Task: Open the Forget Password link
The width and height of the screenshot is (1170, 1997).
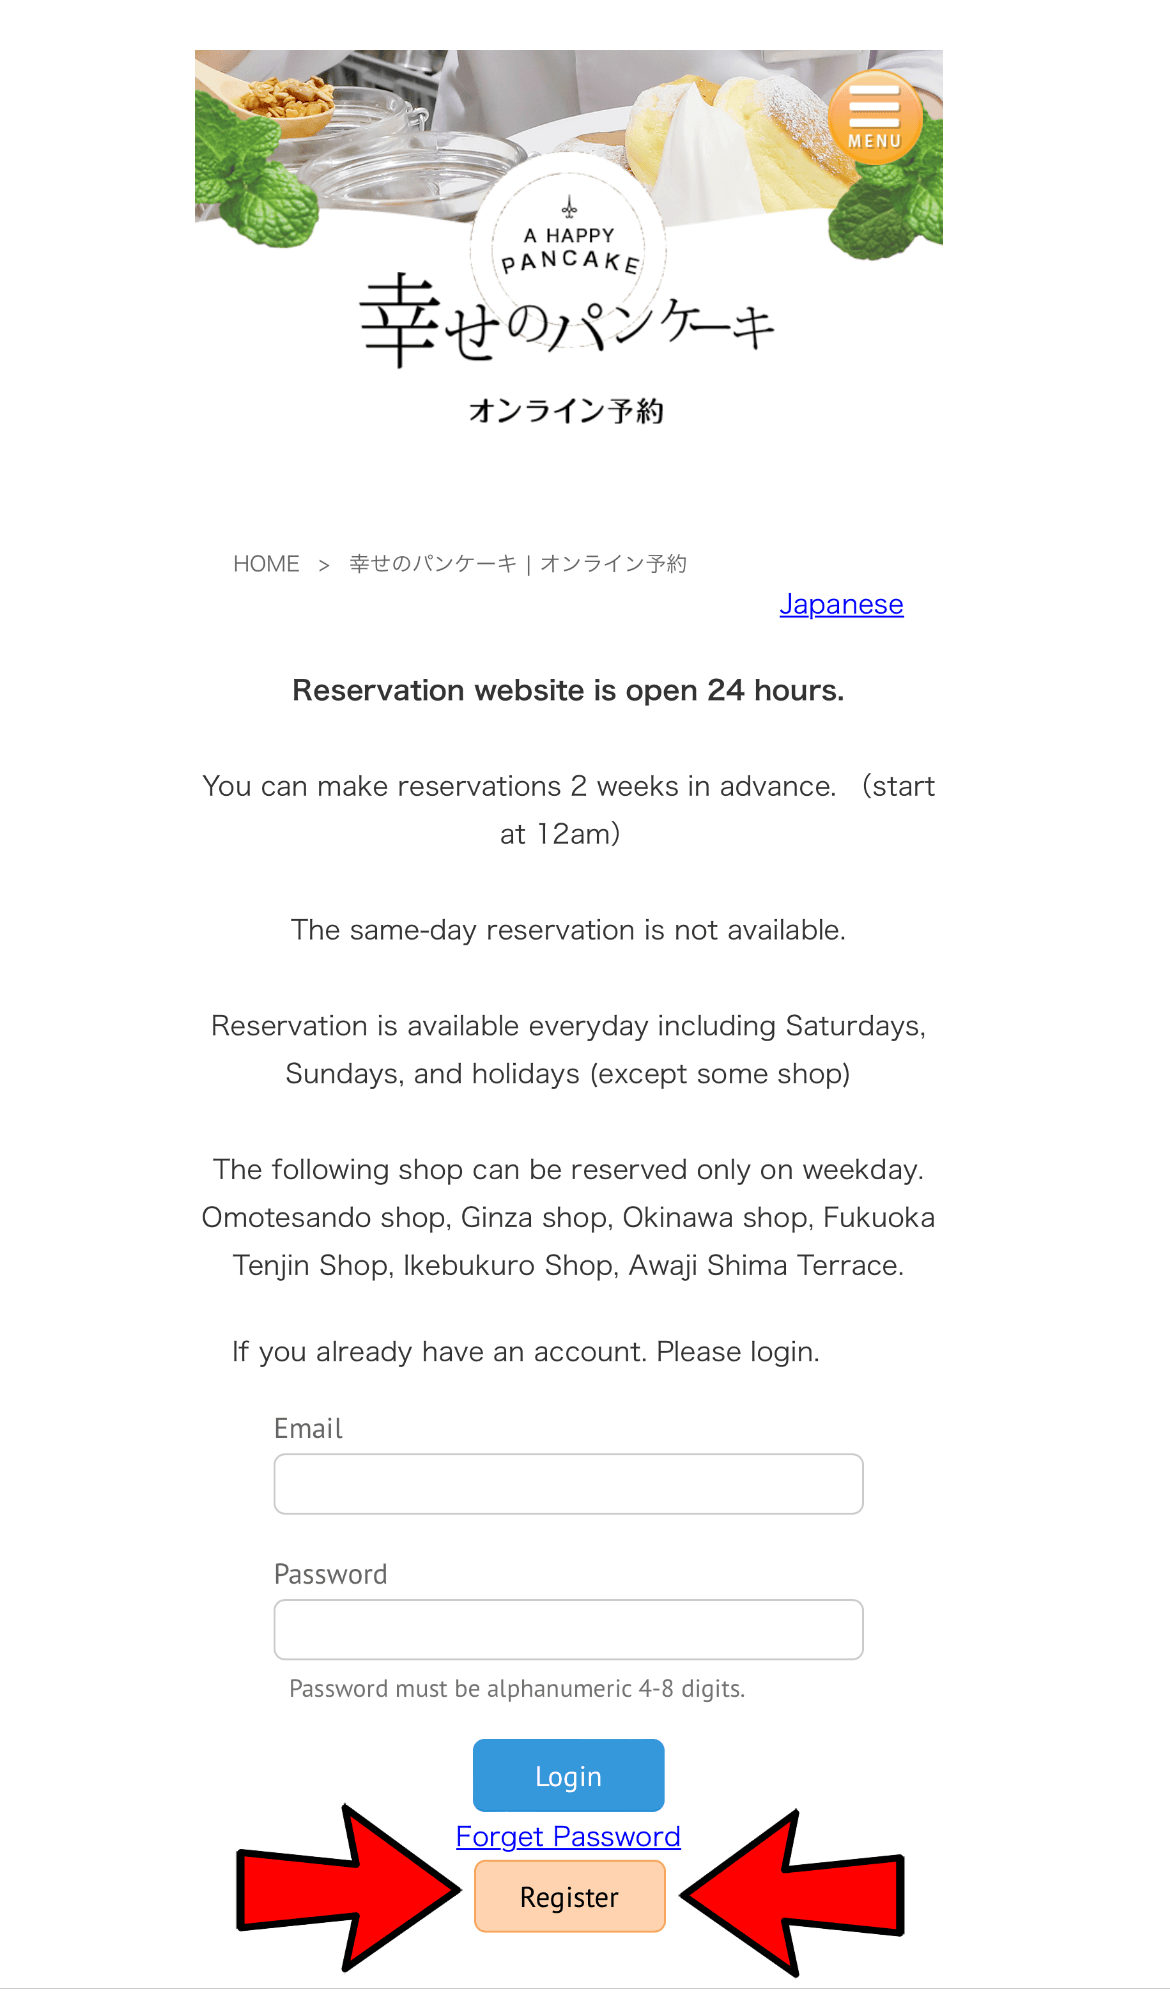Action: 568,1837
